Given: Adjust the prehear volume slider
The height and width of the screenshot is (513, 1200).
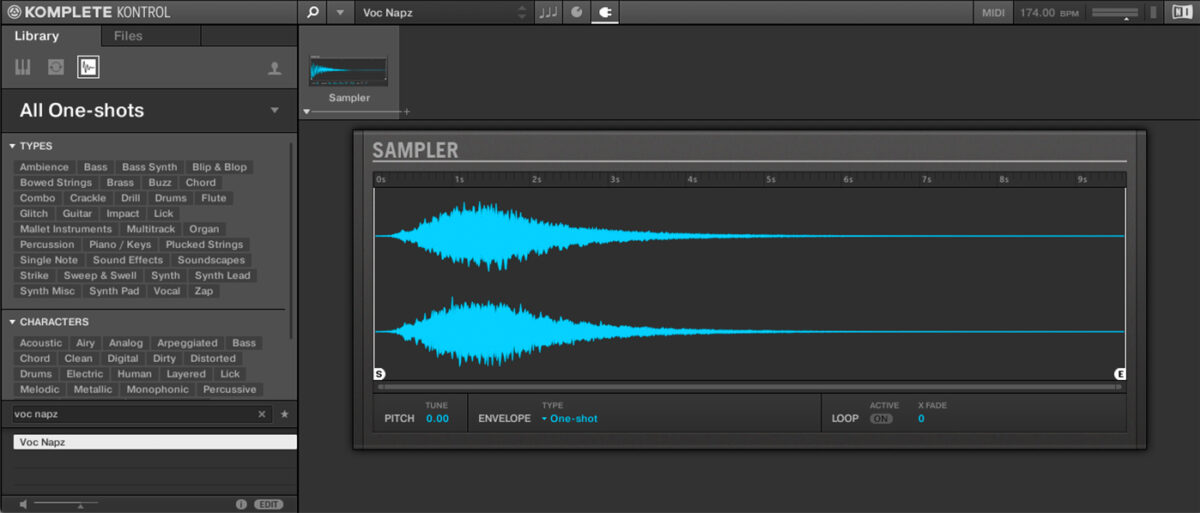Looking at the screenshot, I should point(66,504).
